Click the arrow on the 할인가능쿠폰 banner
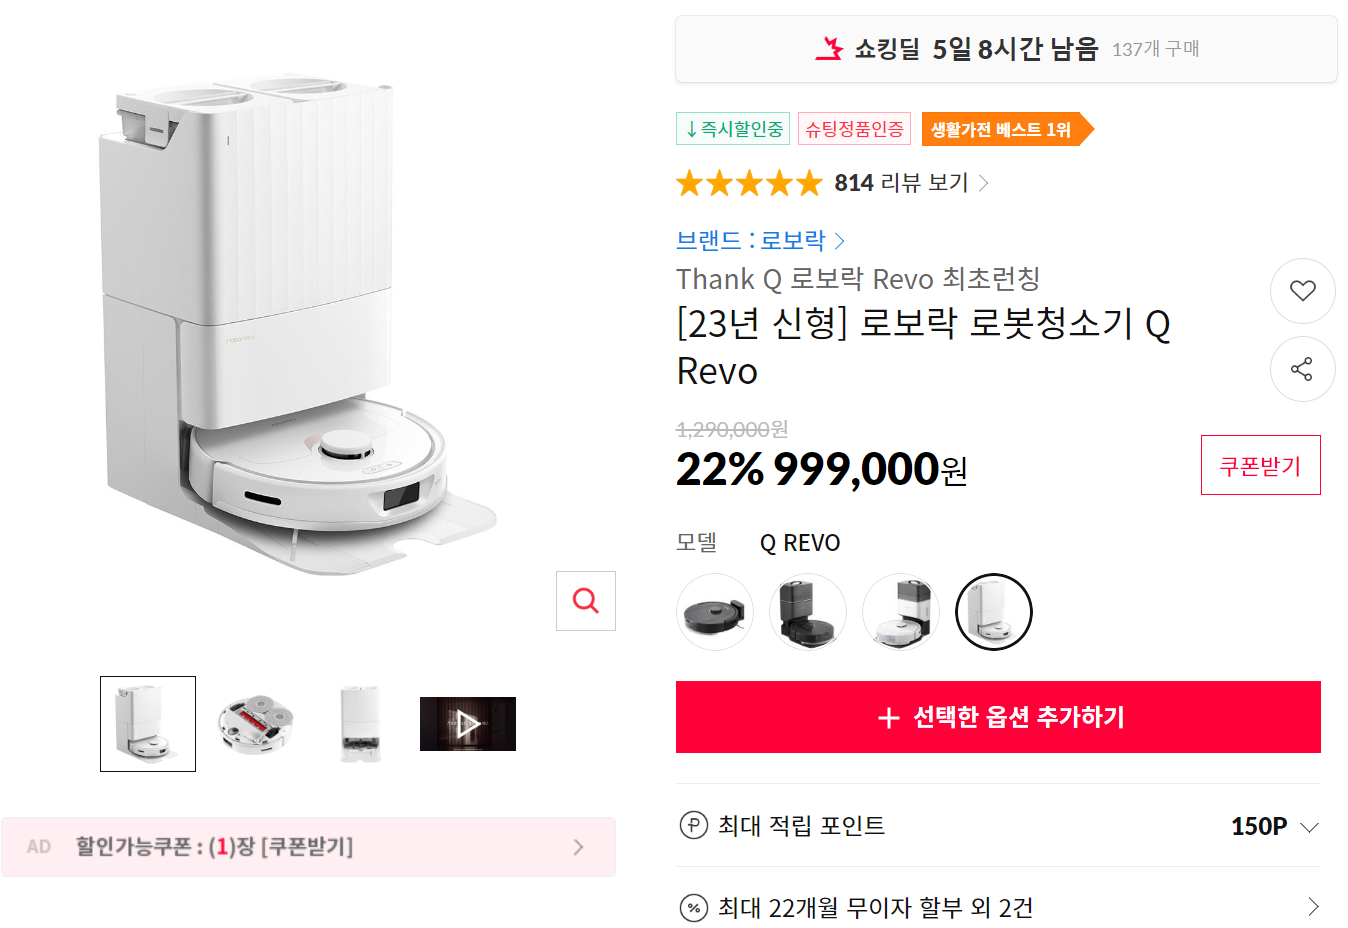This screenshot has width=1348, height=928. [x=578, y=847]
